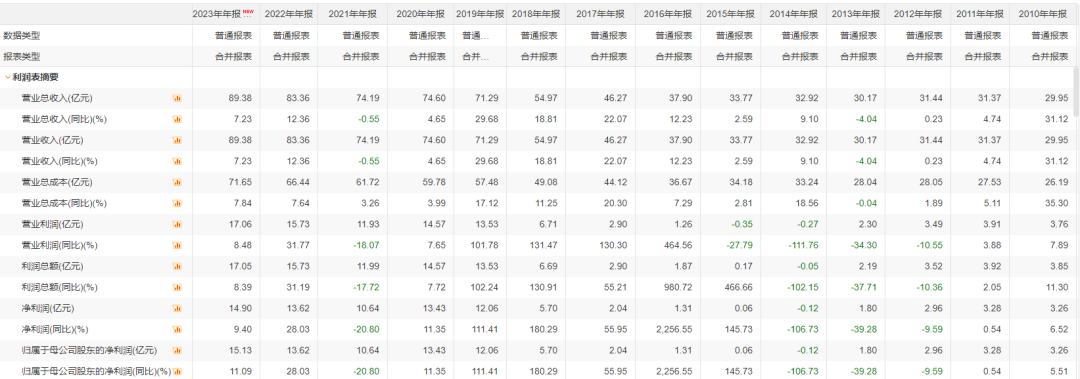Viewport: 1080px width, 379px height.
Task: Open chart icon for 利润总额(亿元) row
Action: 177,267
